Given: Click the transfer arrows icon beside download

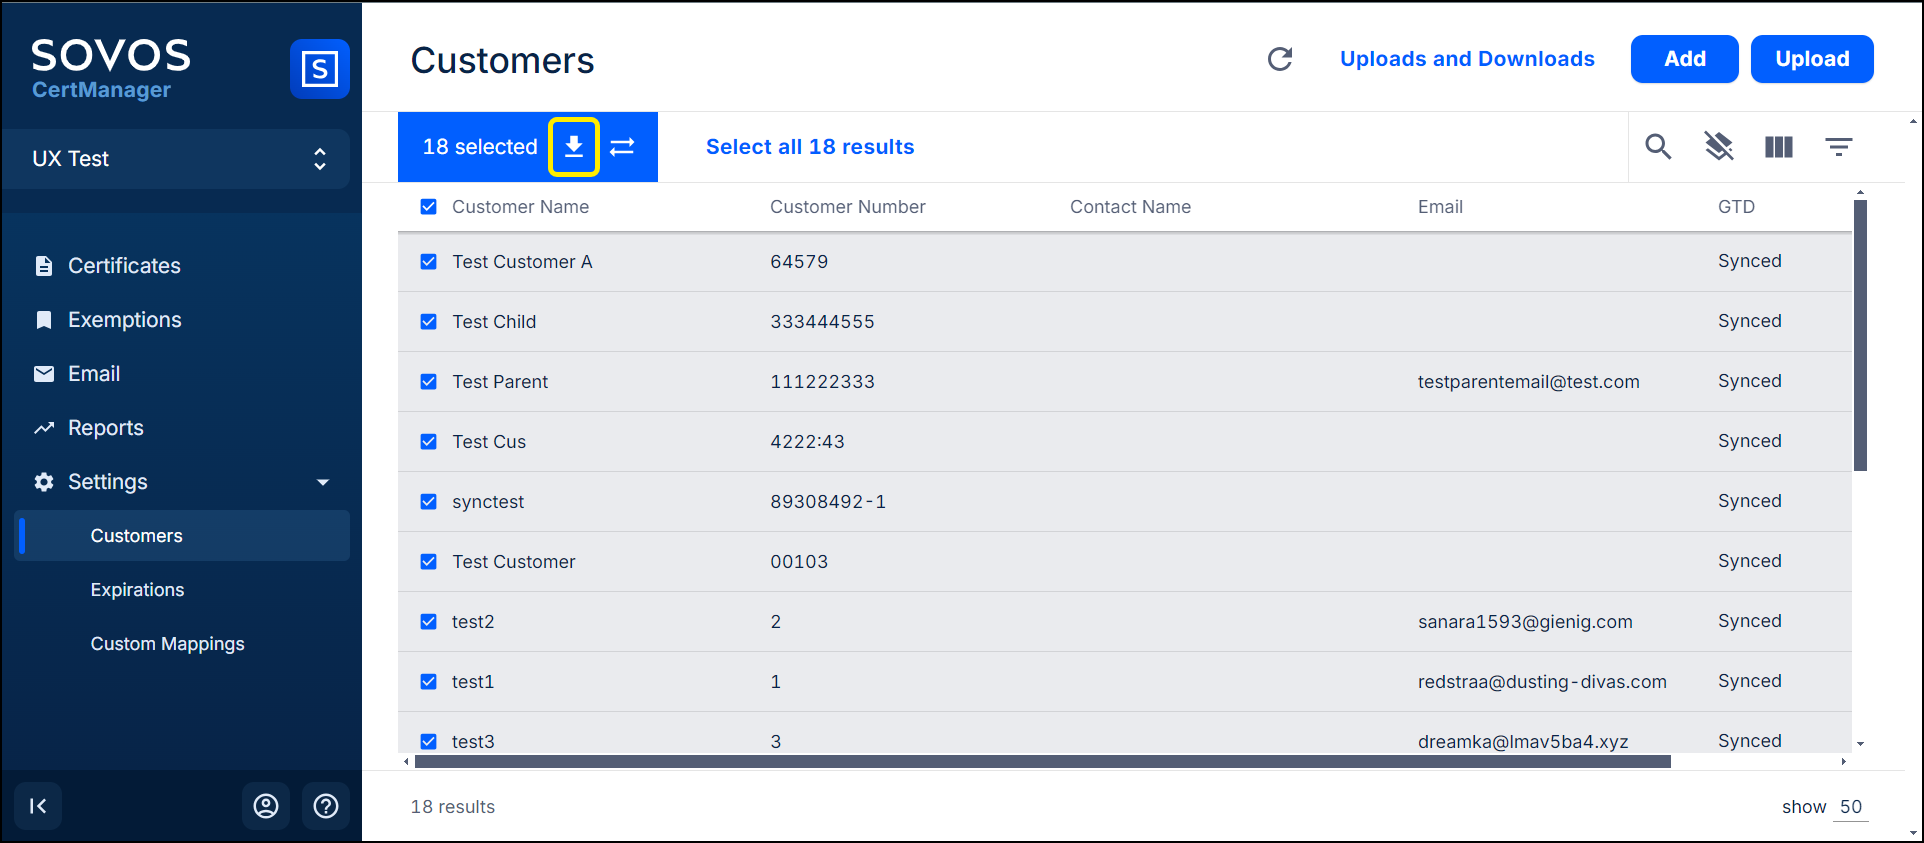Looking at the screenshot, I should [622, 147].
